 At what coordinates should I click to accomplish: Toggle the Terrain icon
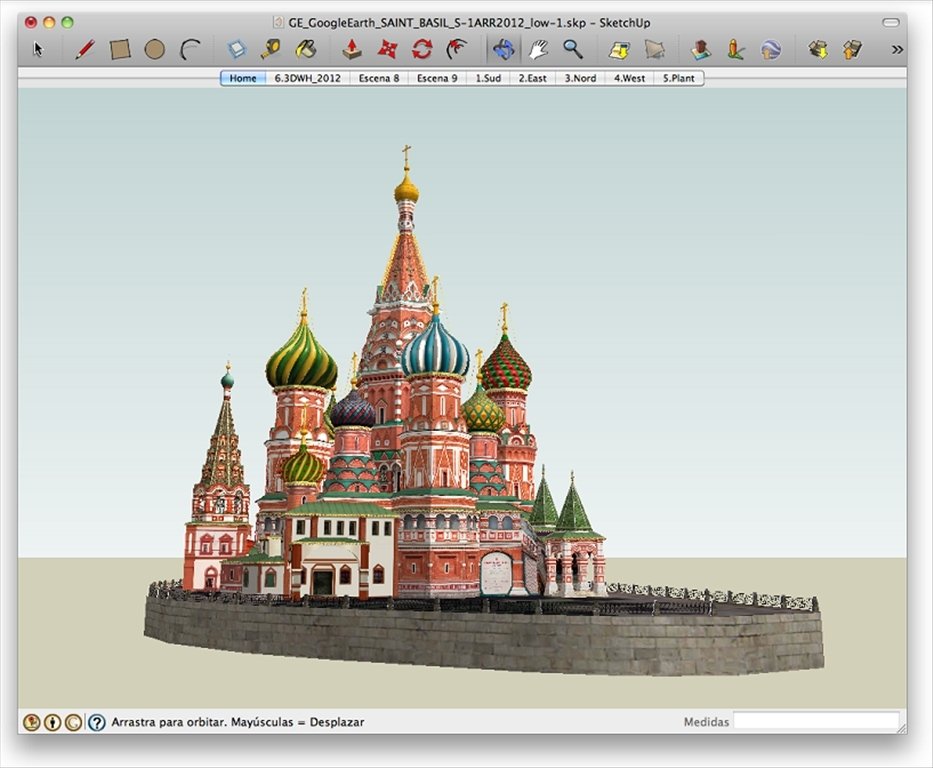click(x=655, y=49)
